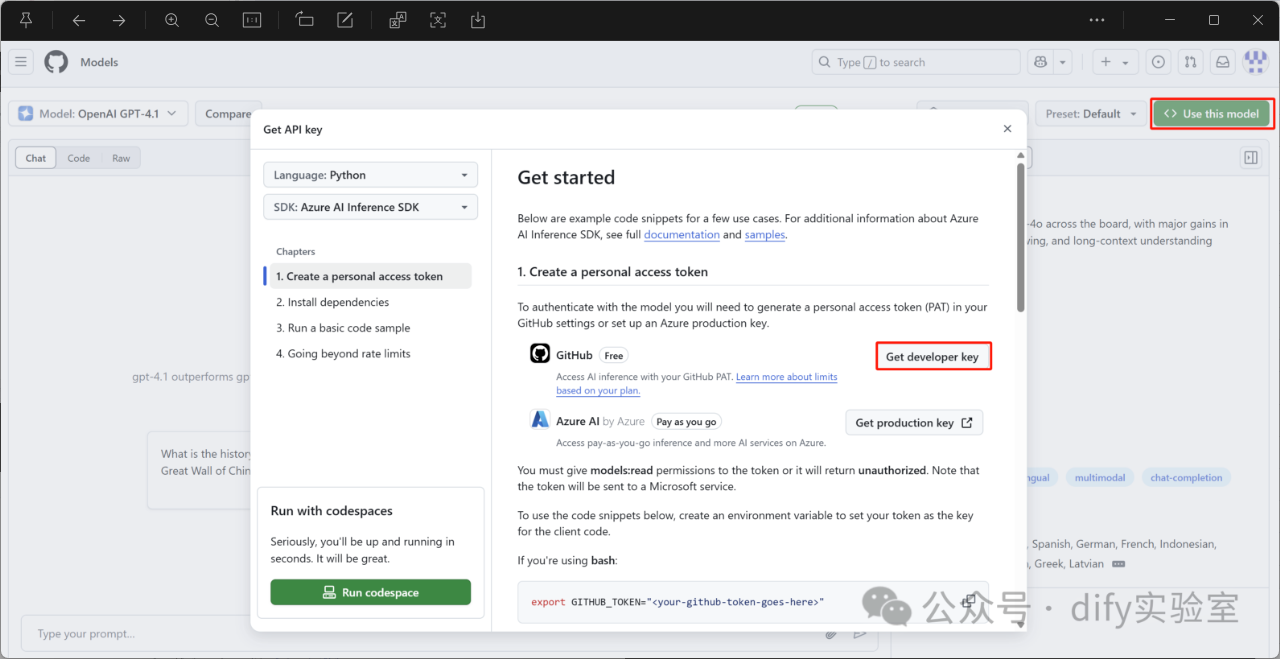Viewport: 1280px width, 659px height.
Task: Click the multimodal tag
Action: tap(1100, 478)
